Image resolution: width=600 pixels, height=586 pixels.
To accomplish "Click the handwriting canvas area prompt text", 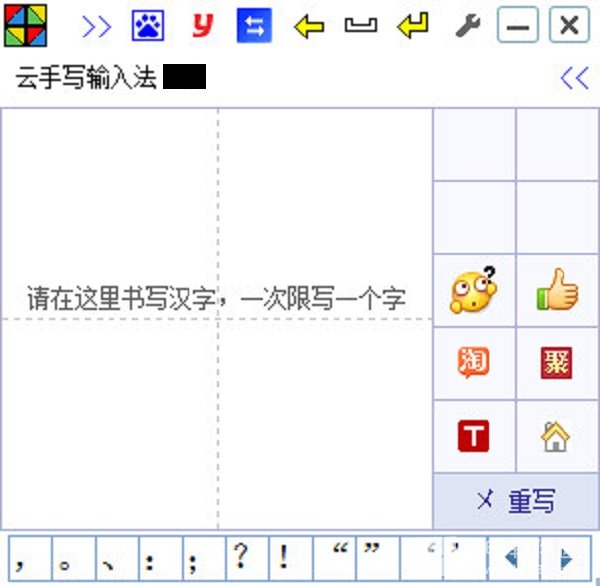I will pyautogui.click(x=217, y=297).
